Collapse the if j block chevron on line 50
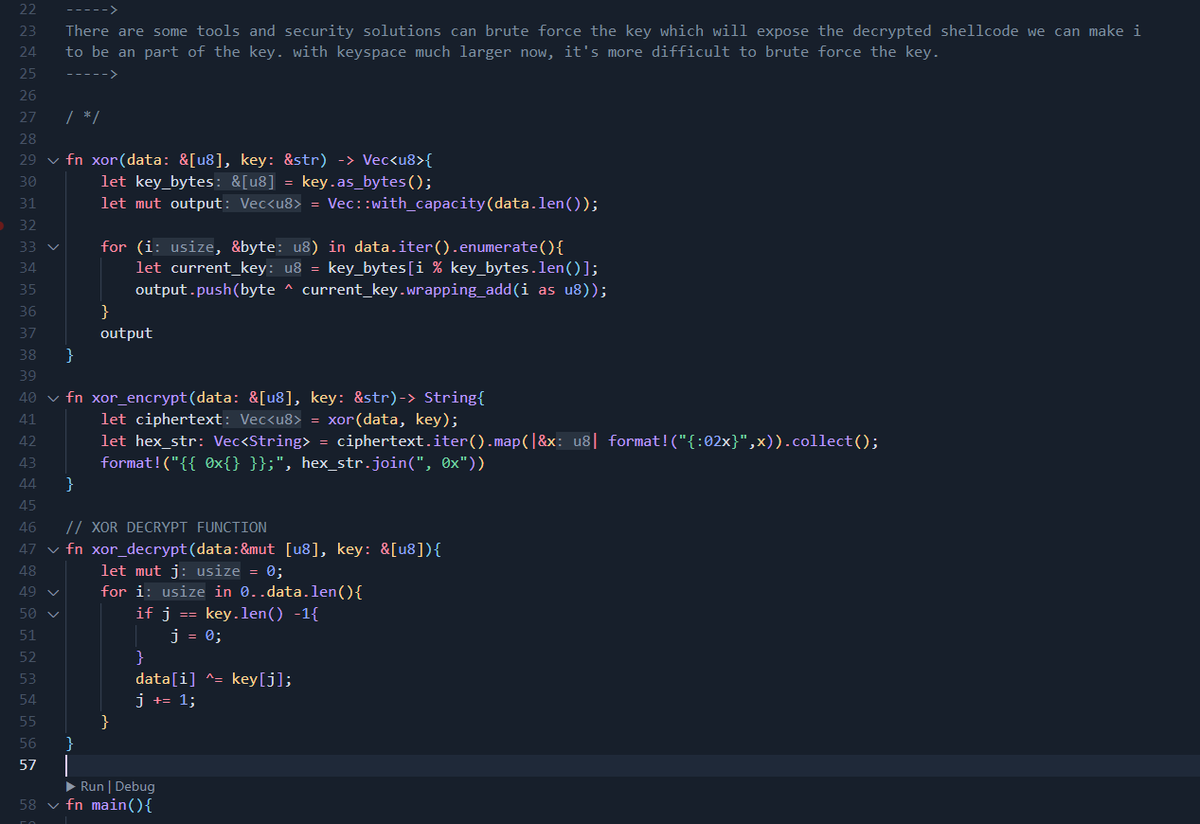1200x824 pixels. pyautogui.click(x=53, y=614)
